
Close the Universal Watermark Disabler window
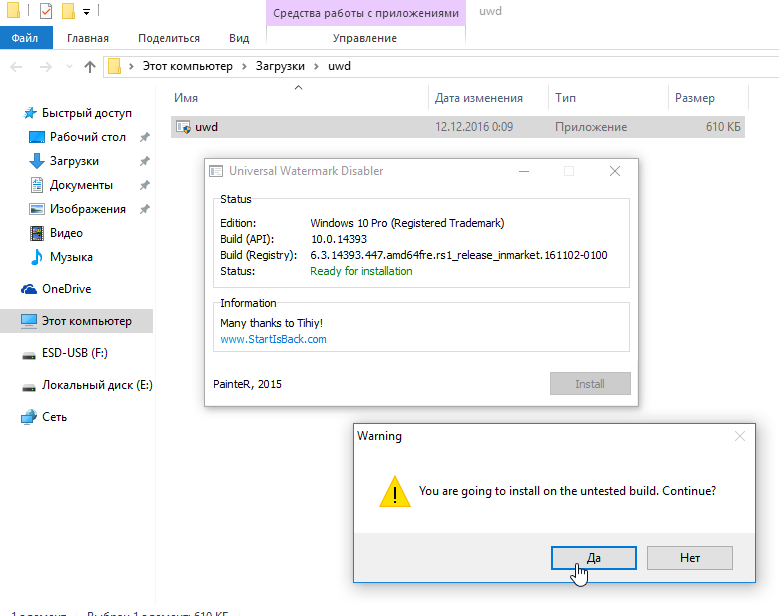615,171
